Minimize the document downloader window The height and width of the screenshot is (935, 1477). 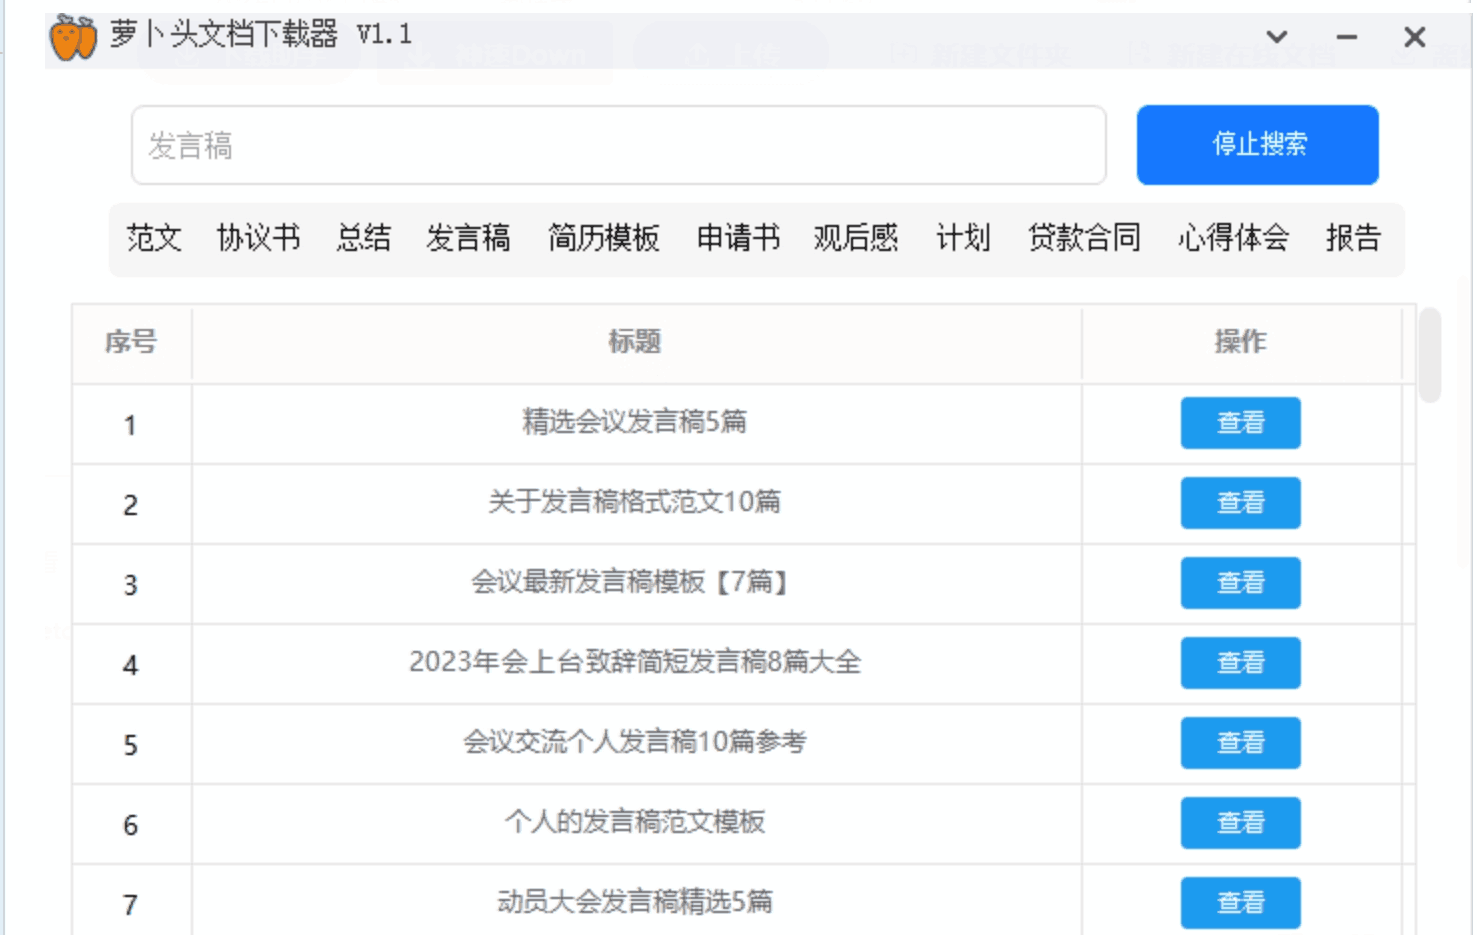point(1346,38)
